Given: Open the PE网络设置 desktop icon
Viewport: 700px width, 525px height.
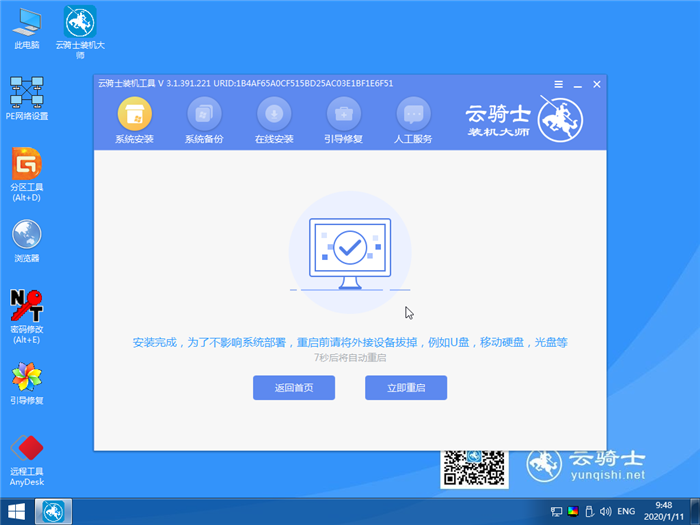Looking at the screenshot, I should coord(27,98).
